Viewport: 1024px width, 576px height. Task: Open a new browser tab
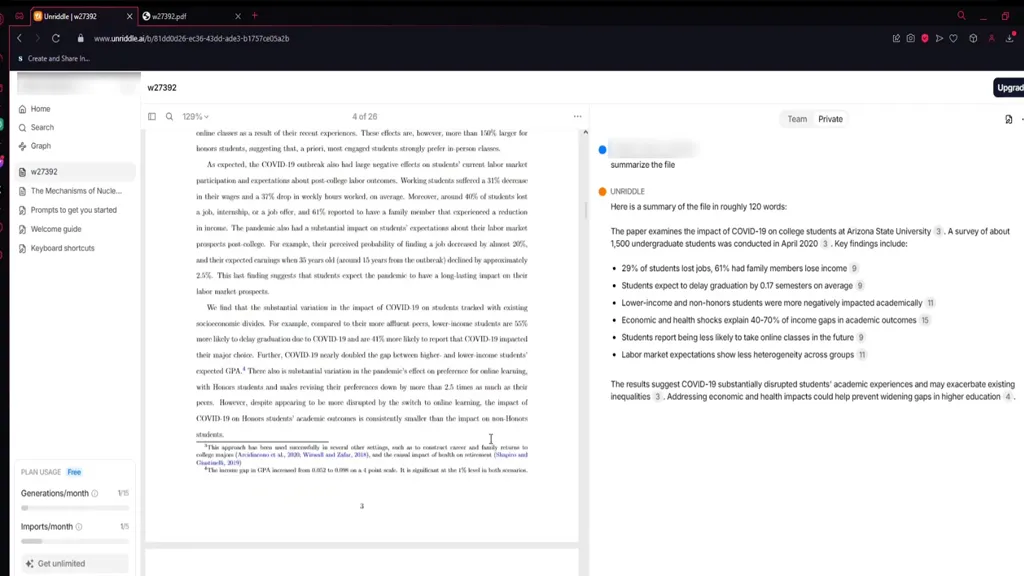[x=255, y=16]
